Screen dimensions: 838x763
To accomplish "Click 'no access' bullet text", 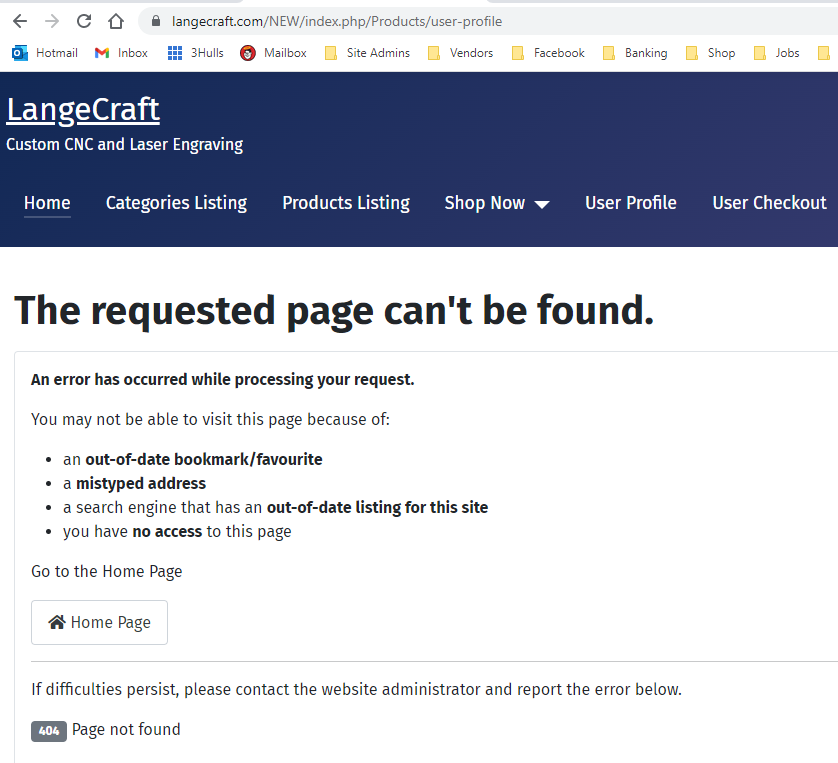I will [x=167, y=532].
